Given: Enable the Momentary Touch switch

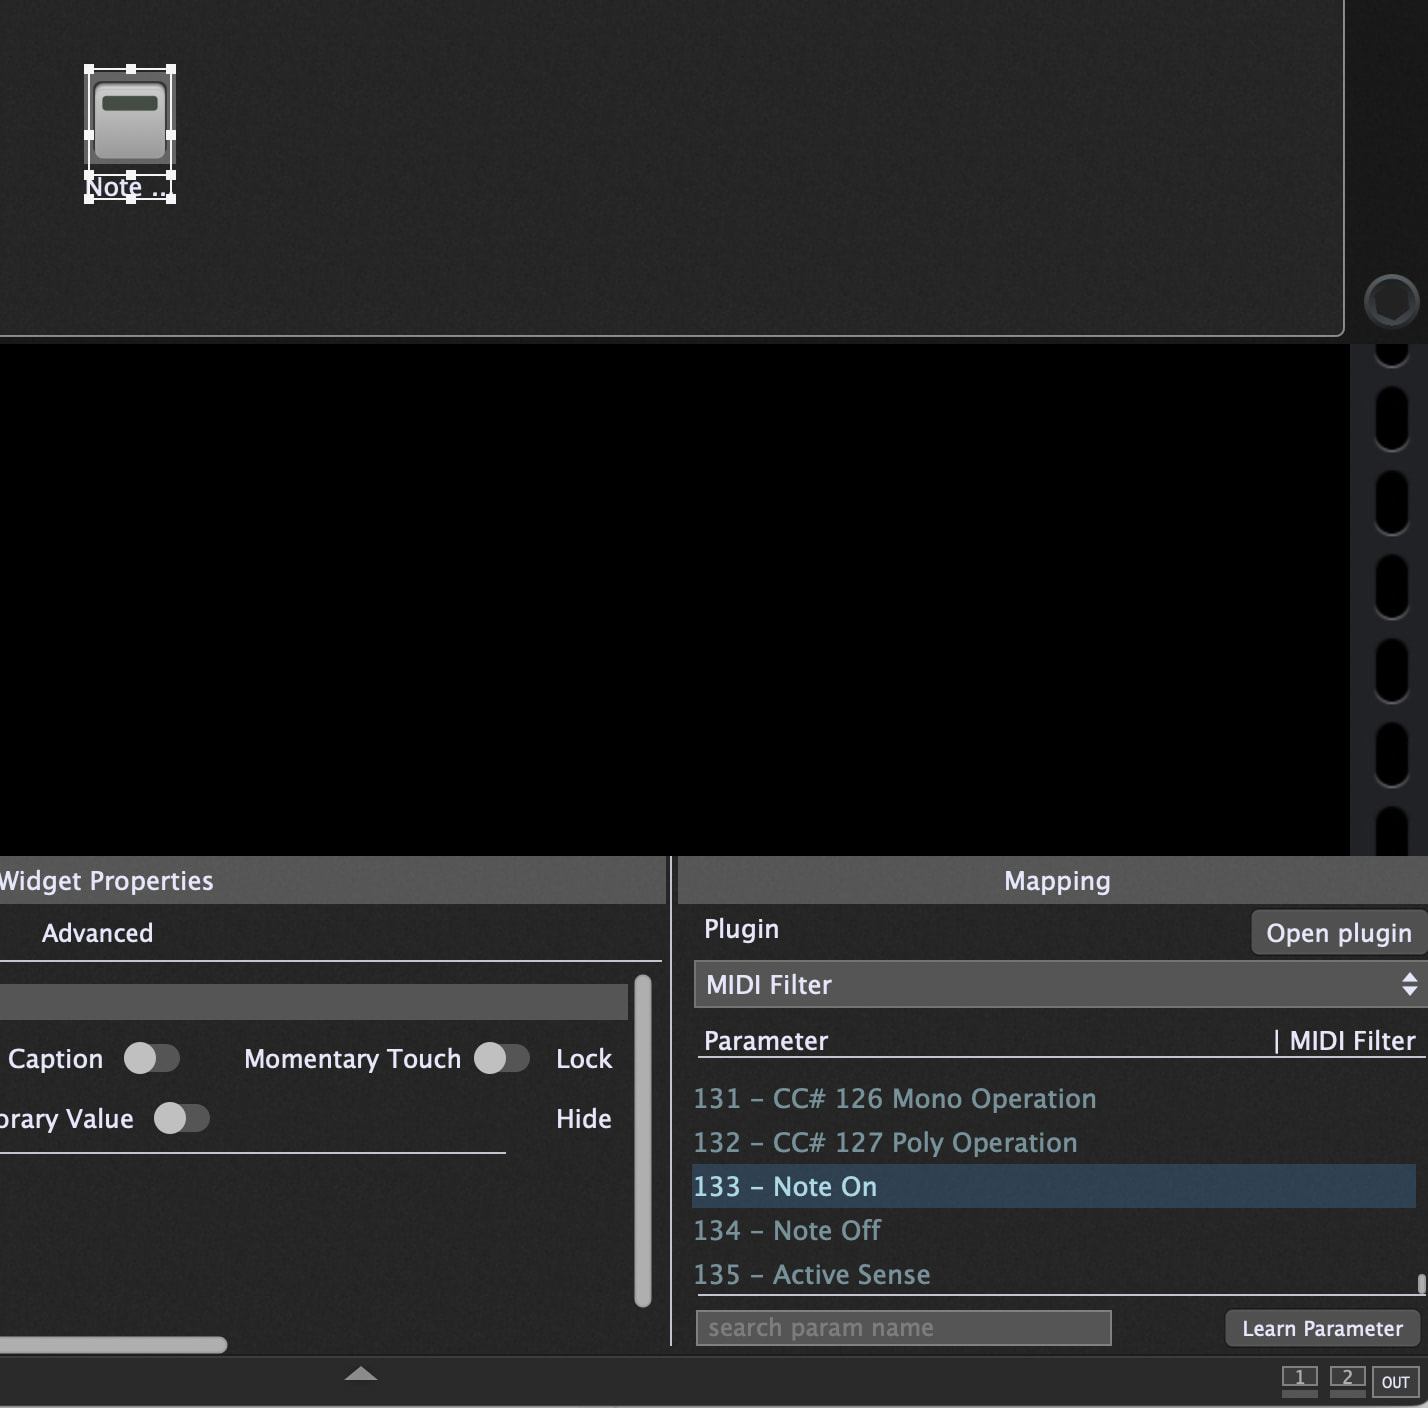Looking at the screenshot, I should [x=502, y=1058].
